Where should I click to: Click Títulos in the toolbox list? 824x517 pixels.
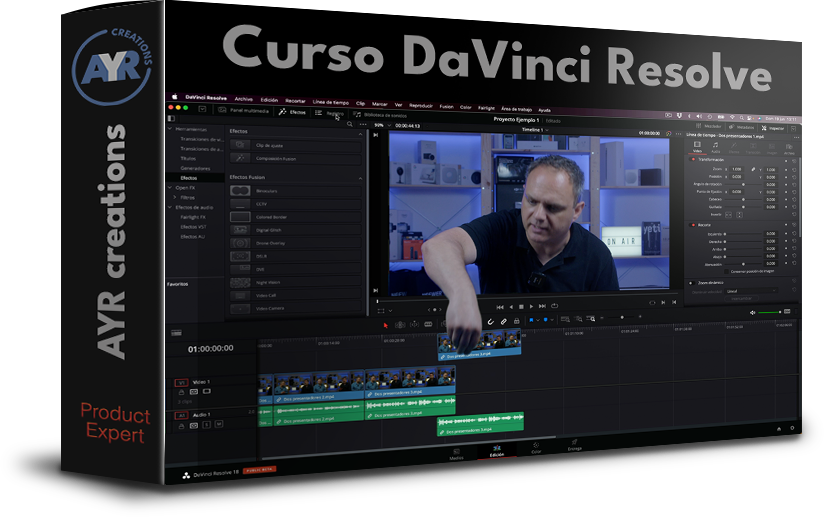click(x=188, y=158)
